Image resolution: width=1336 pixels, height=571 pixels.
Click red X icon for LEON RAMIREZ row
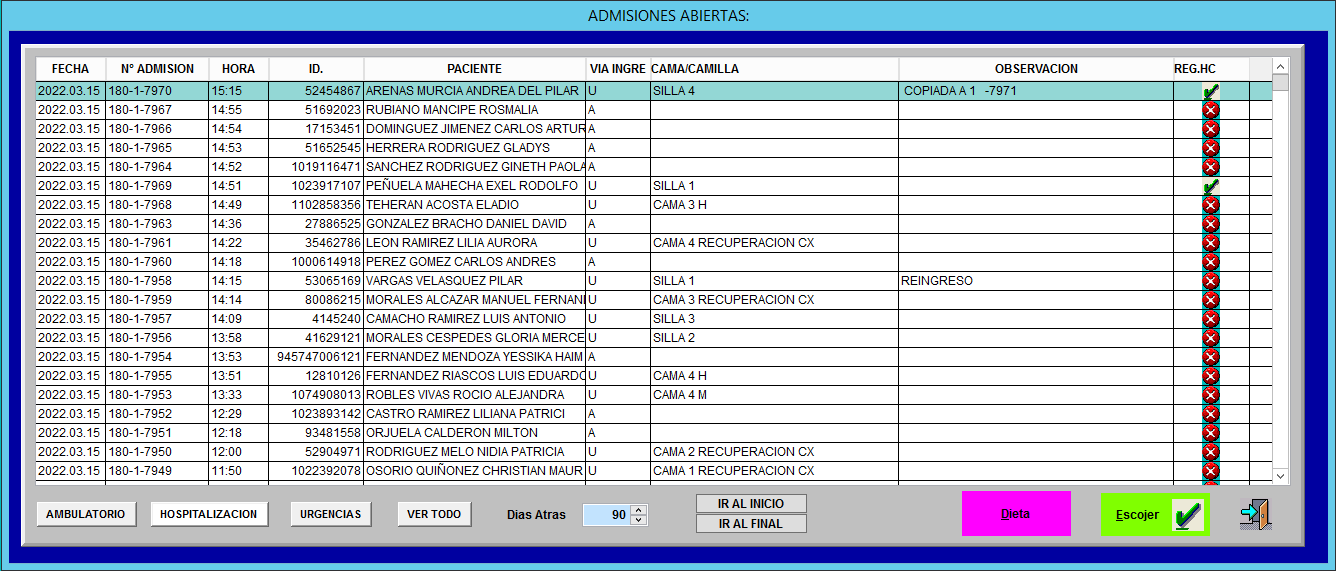click(1210, 243)
